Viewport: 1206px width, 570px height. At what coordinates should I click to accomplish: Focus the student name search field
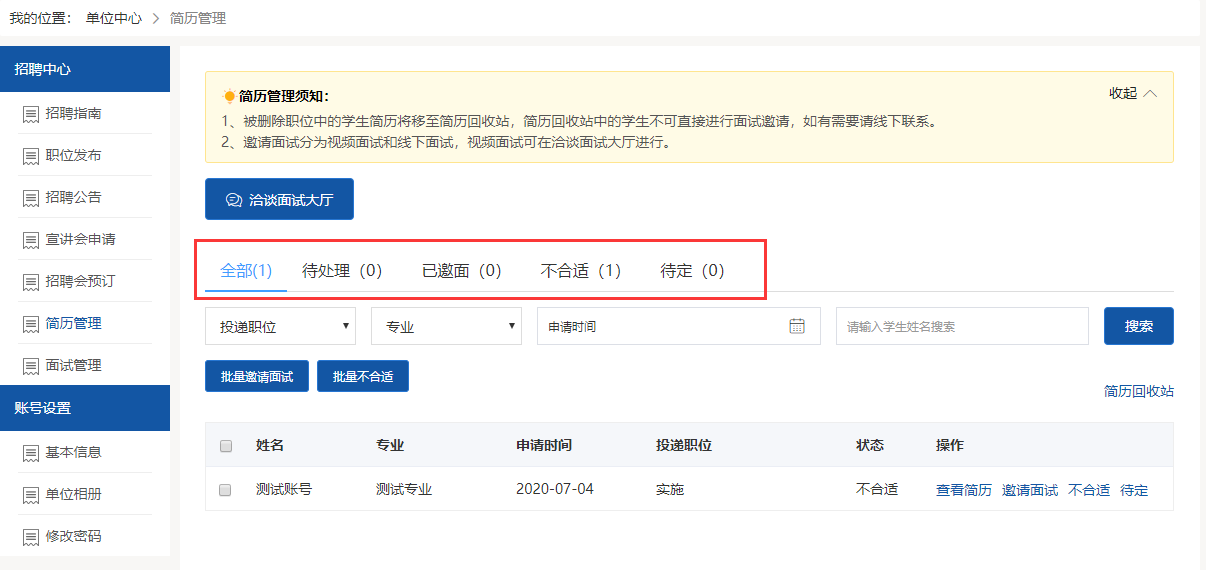[x=961, y=326]
